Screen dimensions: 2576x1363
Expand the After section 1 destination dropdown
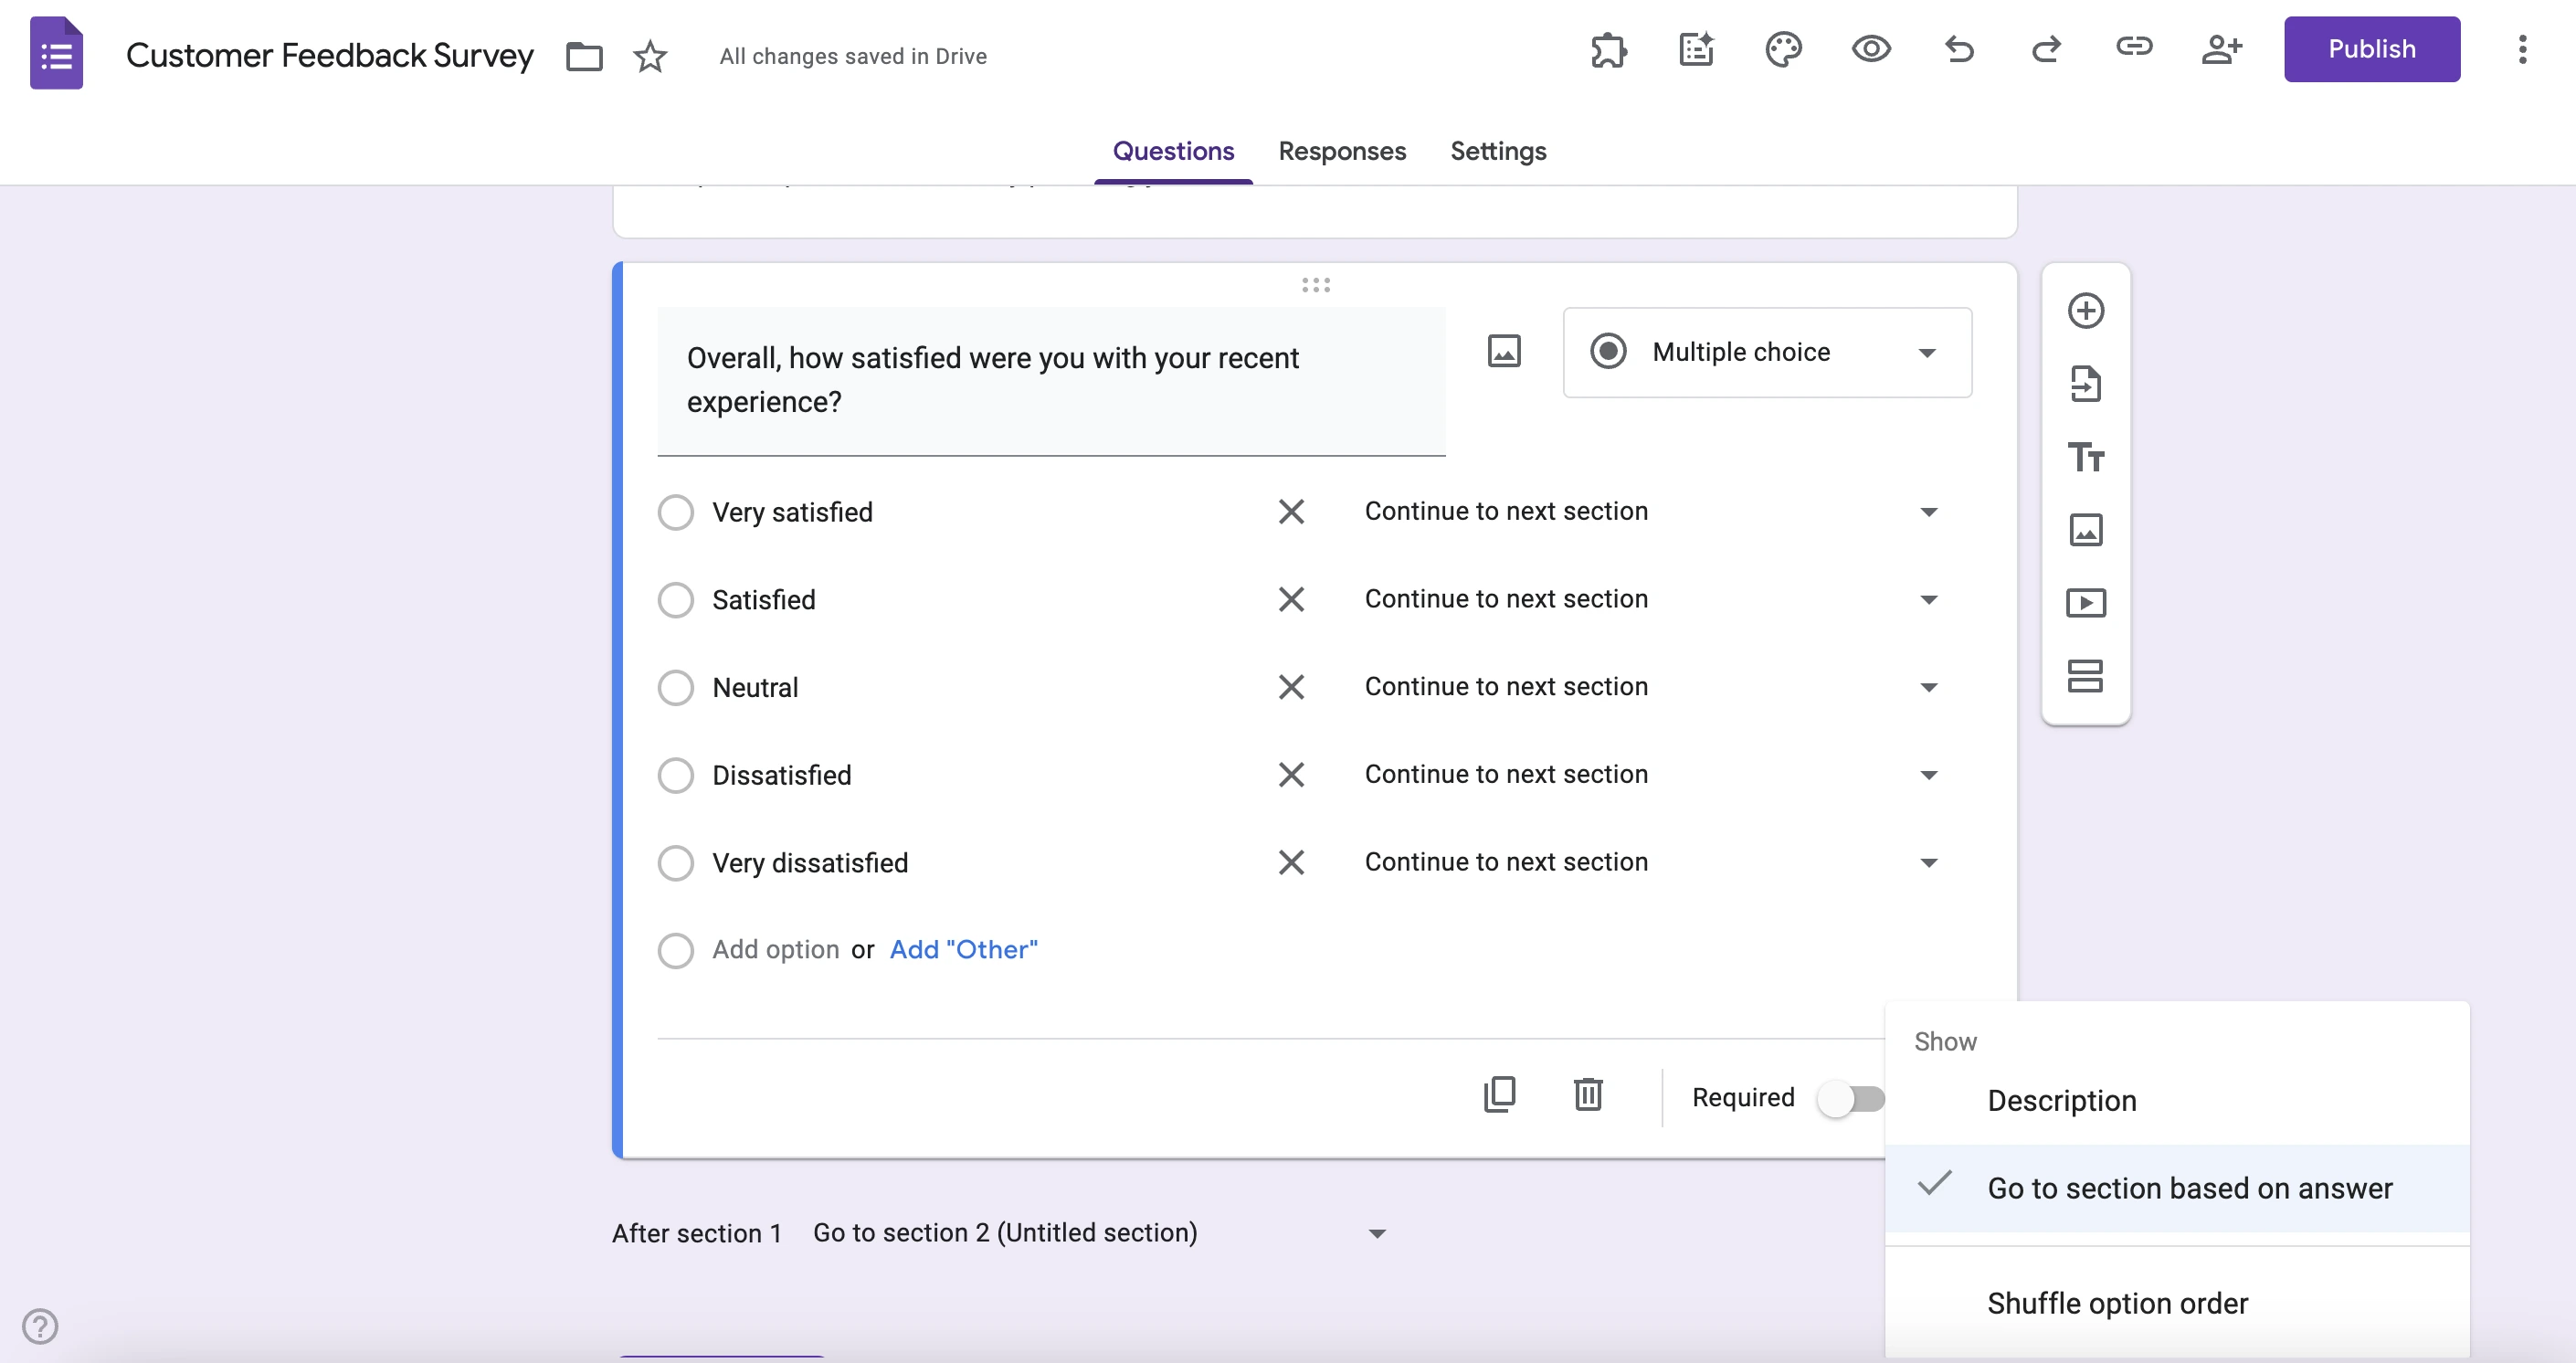point(1377,1233)
